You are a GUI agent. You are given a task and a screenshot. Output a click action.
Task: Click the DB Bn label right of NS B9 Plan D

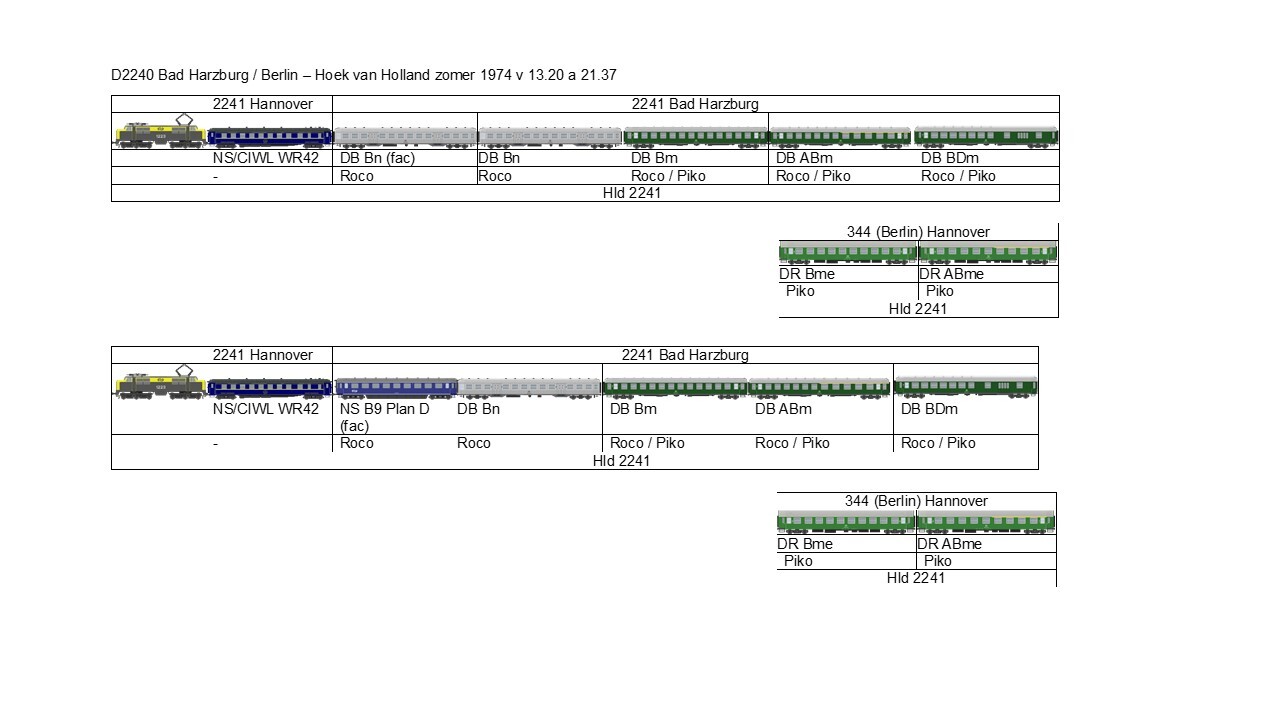pyautogui.click(x=478, y=409)
